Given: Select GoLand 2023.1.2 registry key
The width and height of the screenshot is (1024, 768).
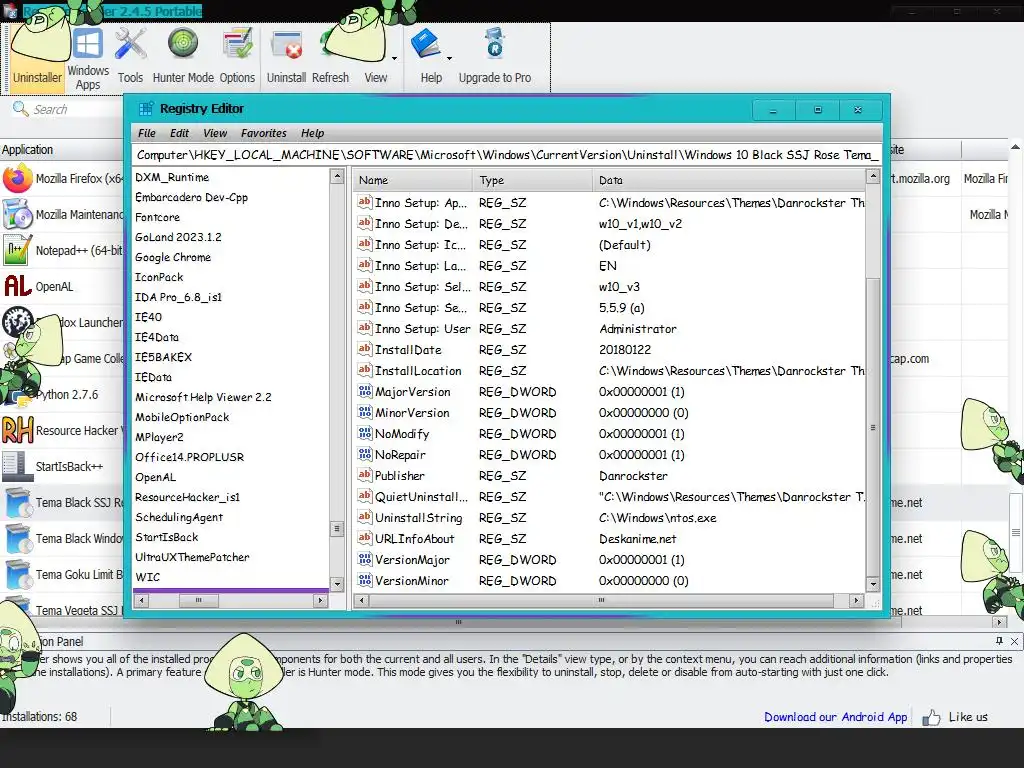Looking at the screenshot, I should pos(178,237).
